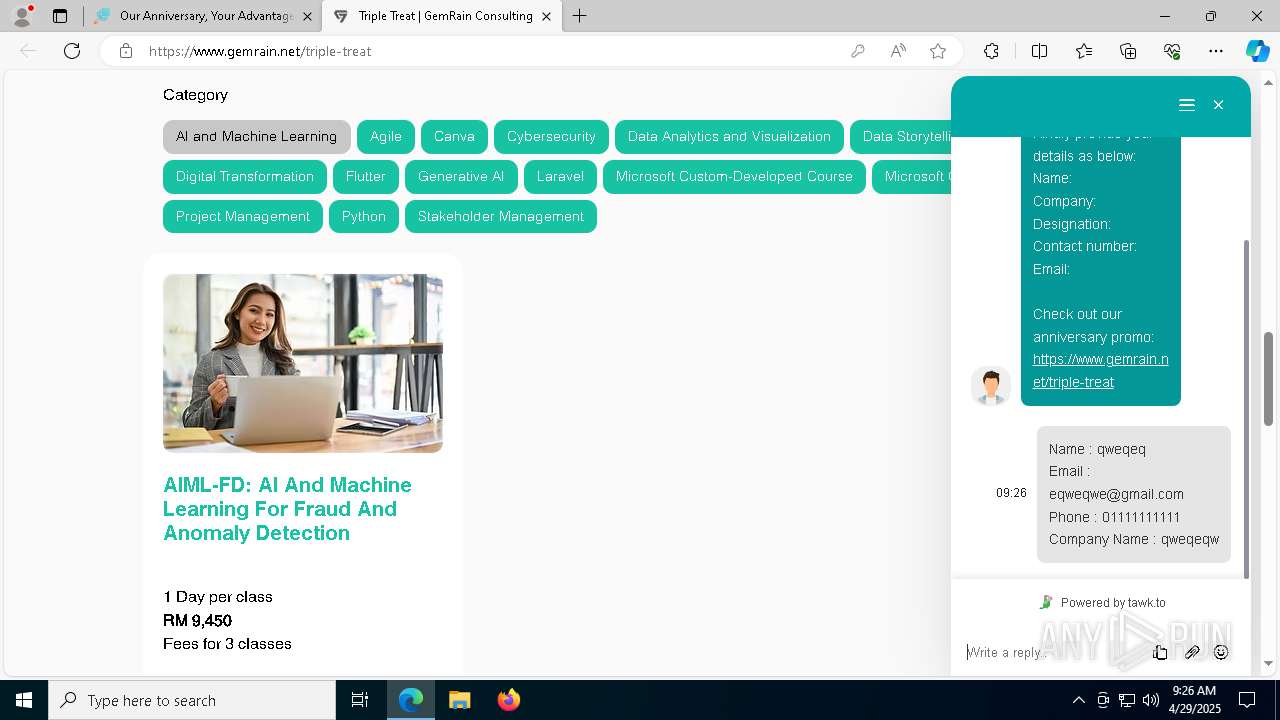Open the emoji picker in chat
This screenshot has height=720, width=1280.
click(1221, 652)
